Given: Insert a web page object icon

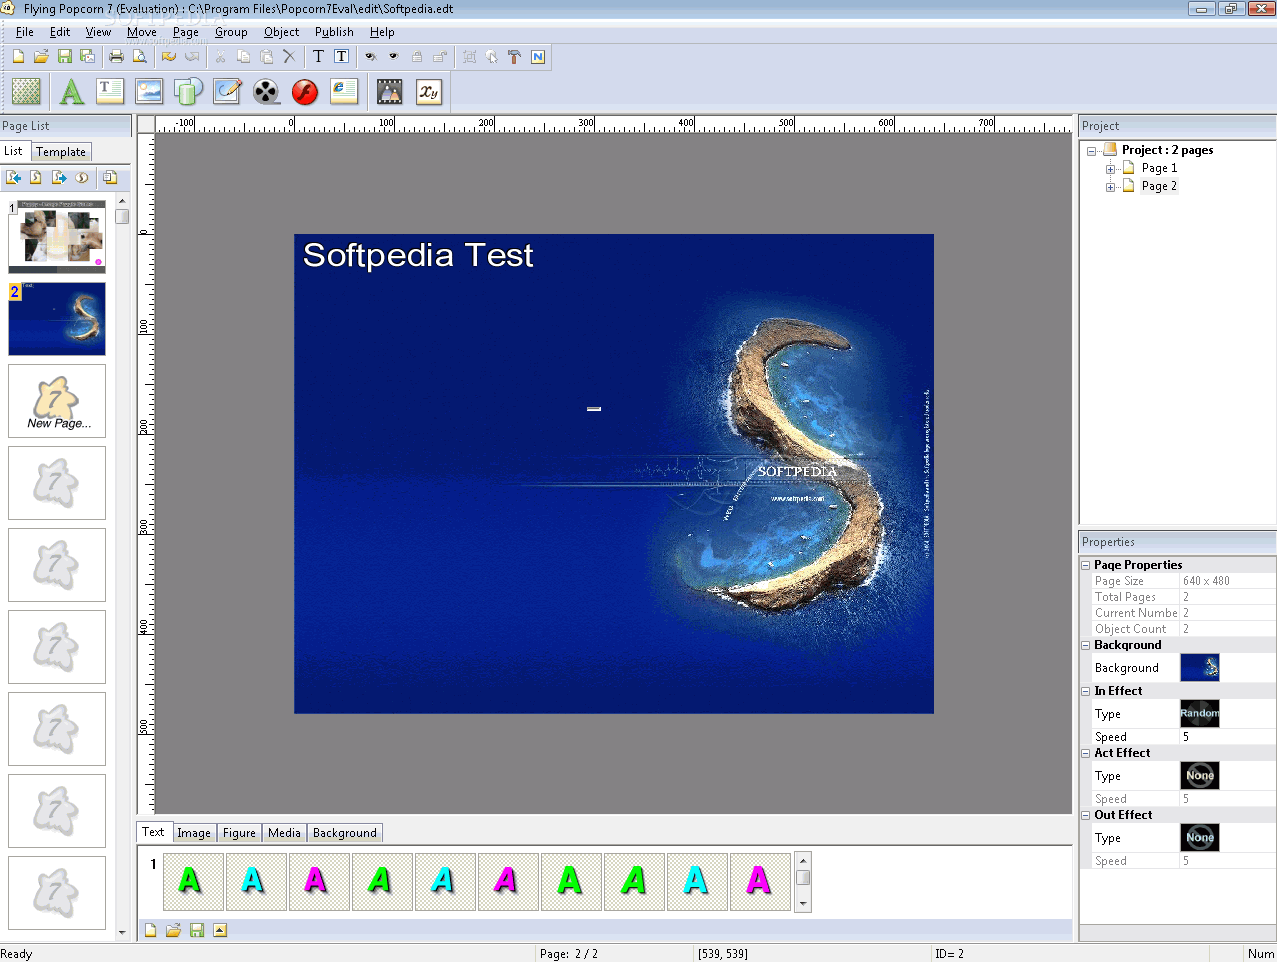Looking at the screenshot, I should coord(344,92).
